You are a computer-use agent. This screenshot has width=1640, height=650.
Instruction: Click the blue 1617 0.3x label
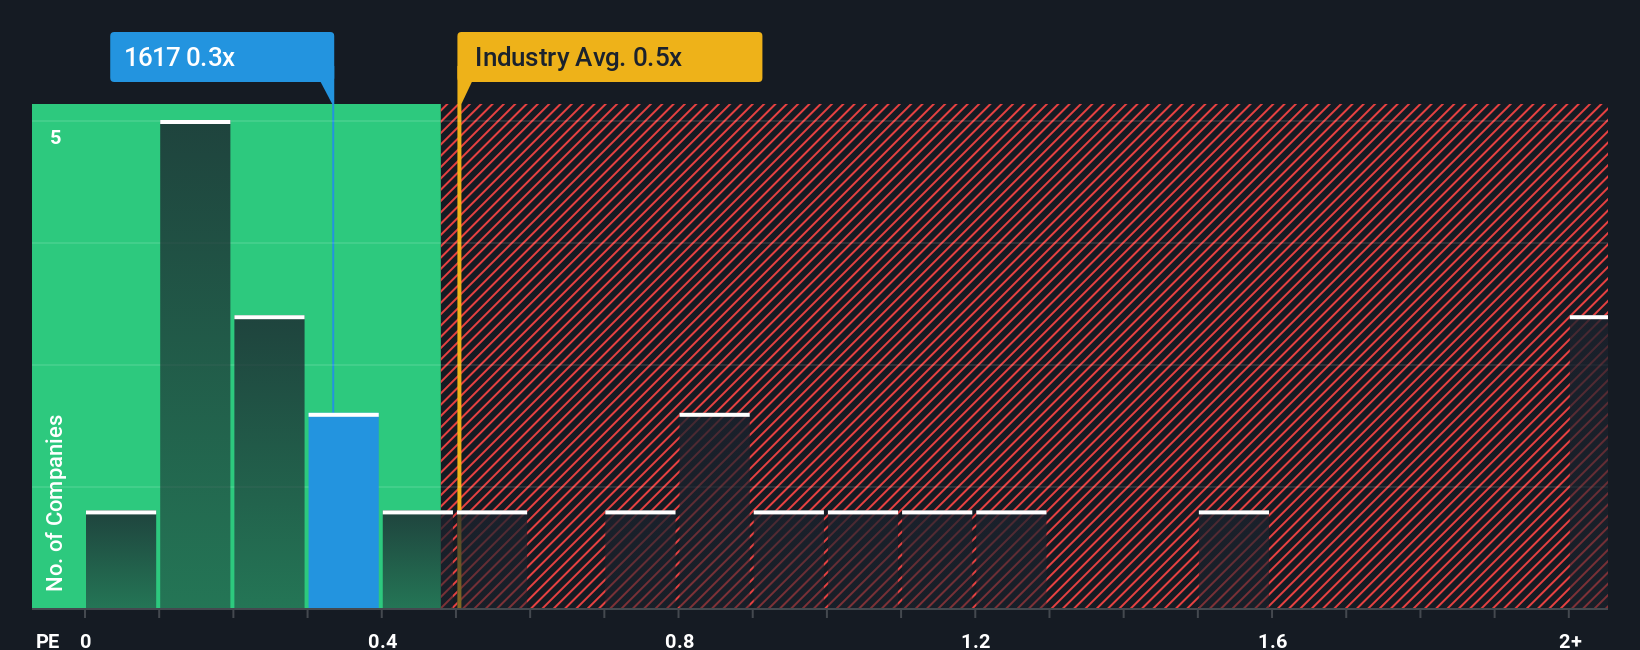tap(222, 57)
